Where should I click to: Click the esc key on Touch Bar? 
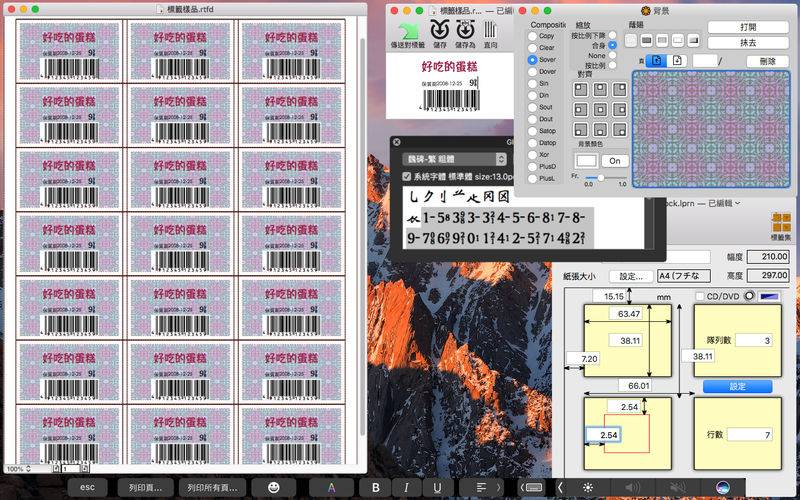click(x=87, y=487)
